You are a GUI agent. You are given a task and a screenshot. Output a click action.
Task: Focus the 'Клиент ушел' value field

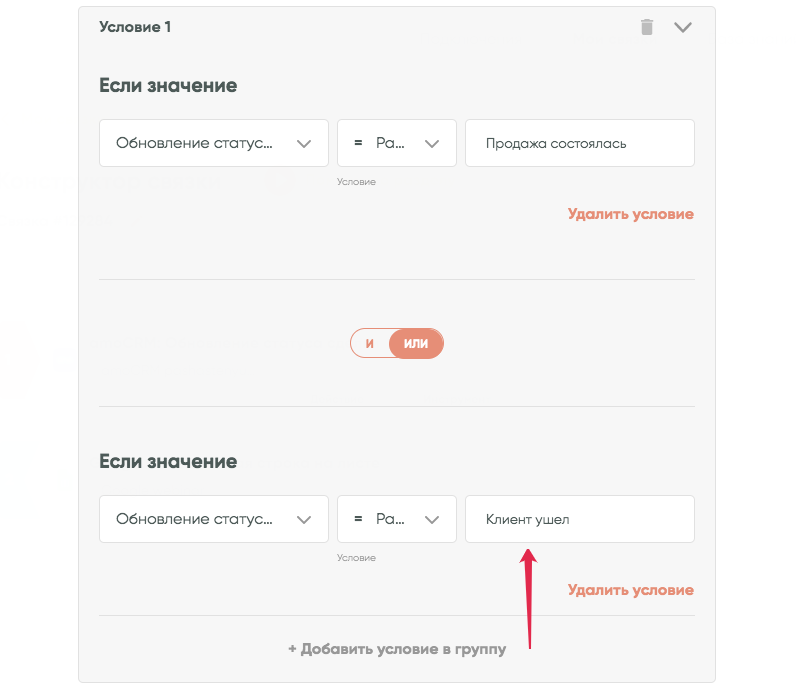579,519
